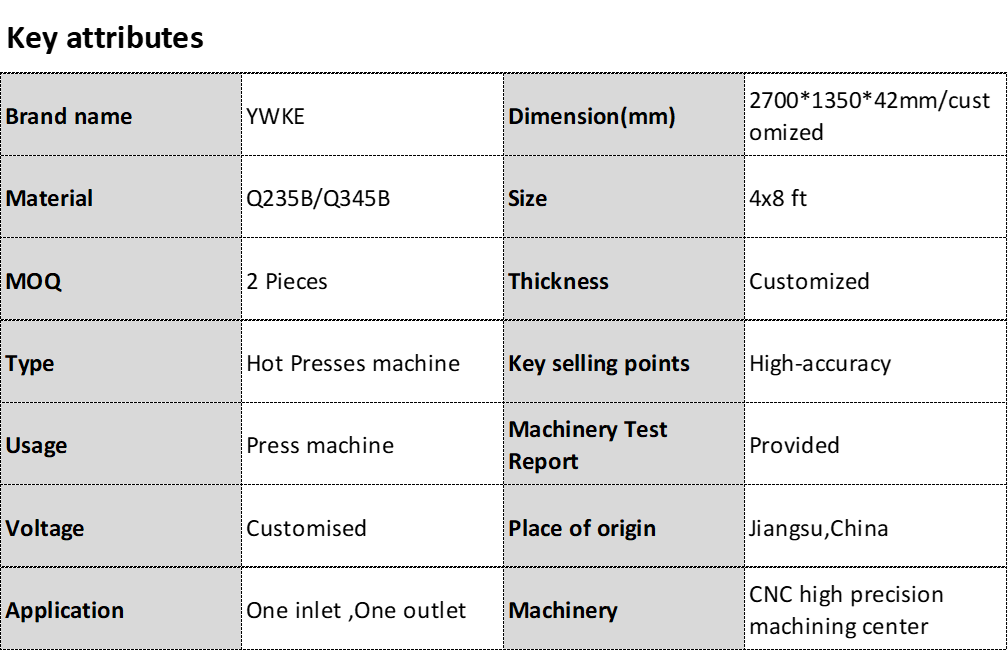
Task: Click the Key selling points cell
Action: pyautogui.click(x=623, y=362)
